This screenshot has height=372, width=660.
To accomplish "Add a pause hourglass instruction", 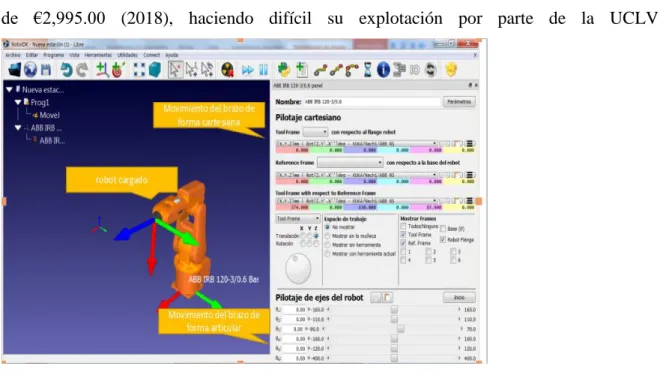I will pos(368,69).
